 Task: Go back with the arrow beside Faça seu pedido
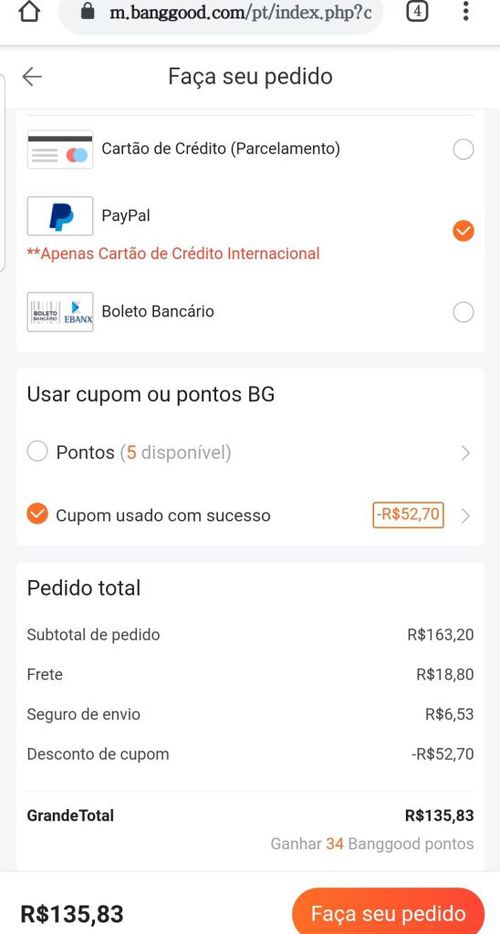32,76
